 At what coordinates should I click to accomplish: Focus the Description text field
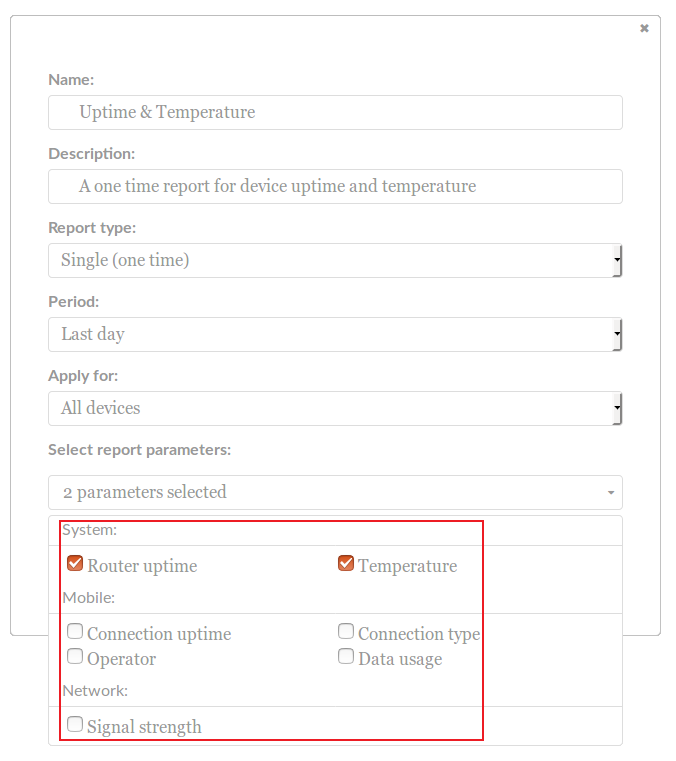tap(335, 186)
